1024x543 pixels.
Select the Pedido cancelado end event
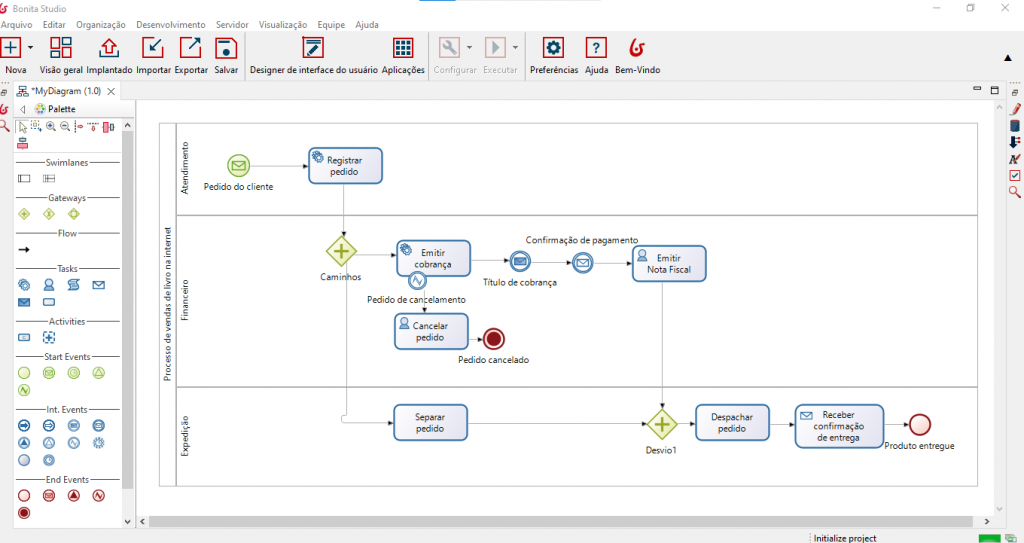pos(493,338)
